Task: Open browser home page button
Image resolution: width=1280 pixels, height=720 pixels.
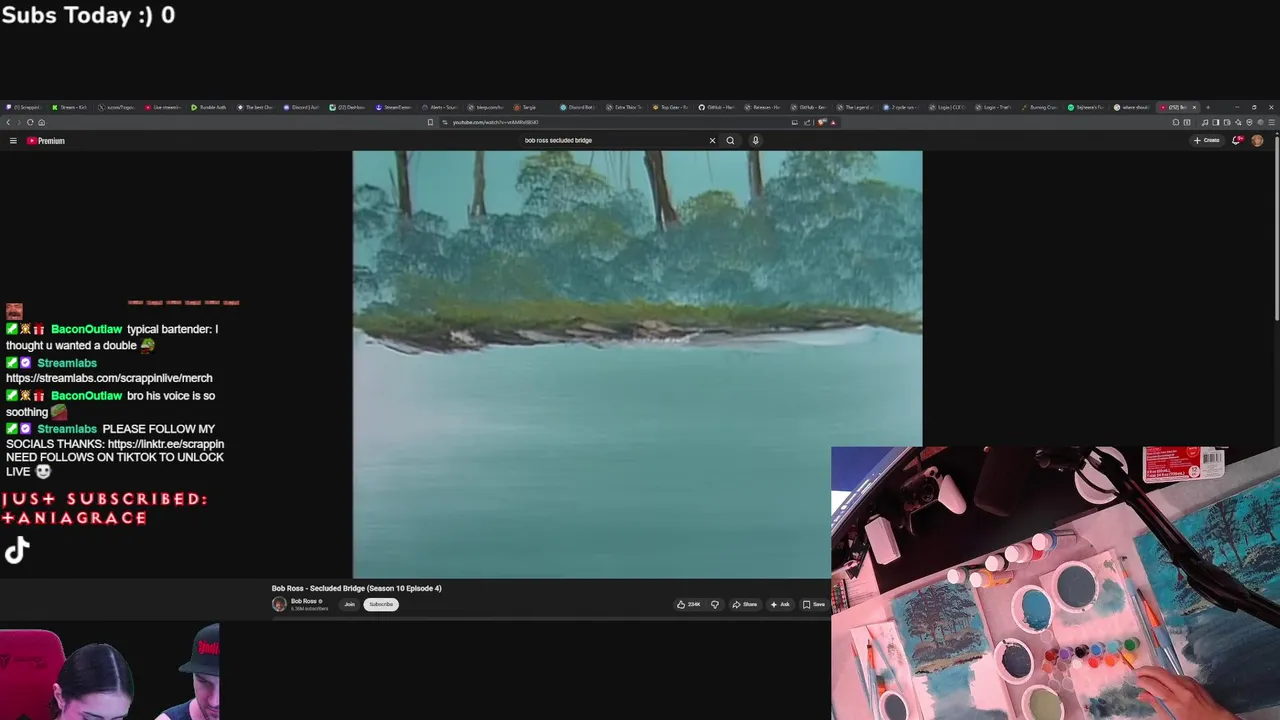Action: coord(41,122)
